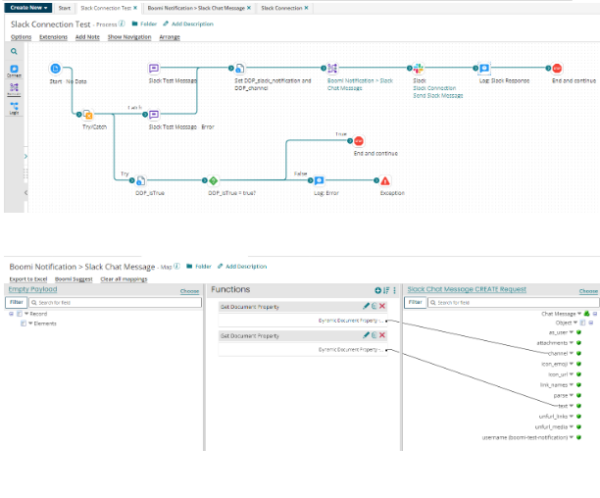The image size is (600, 498).
Task: Click Add Description in the map header
Action: tap(242, 266)
